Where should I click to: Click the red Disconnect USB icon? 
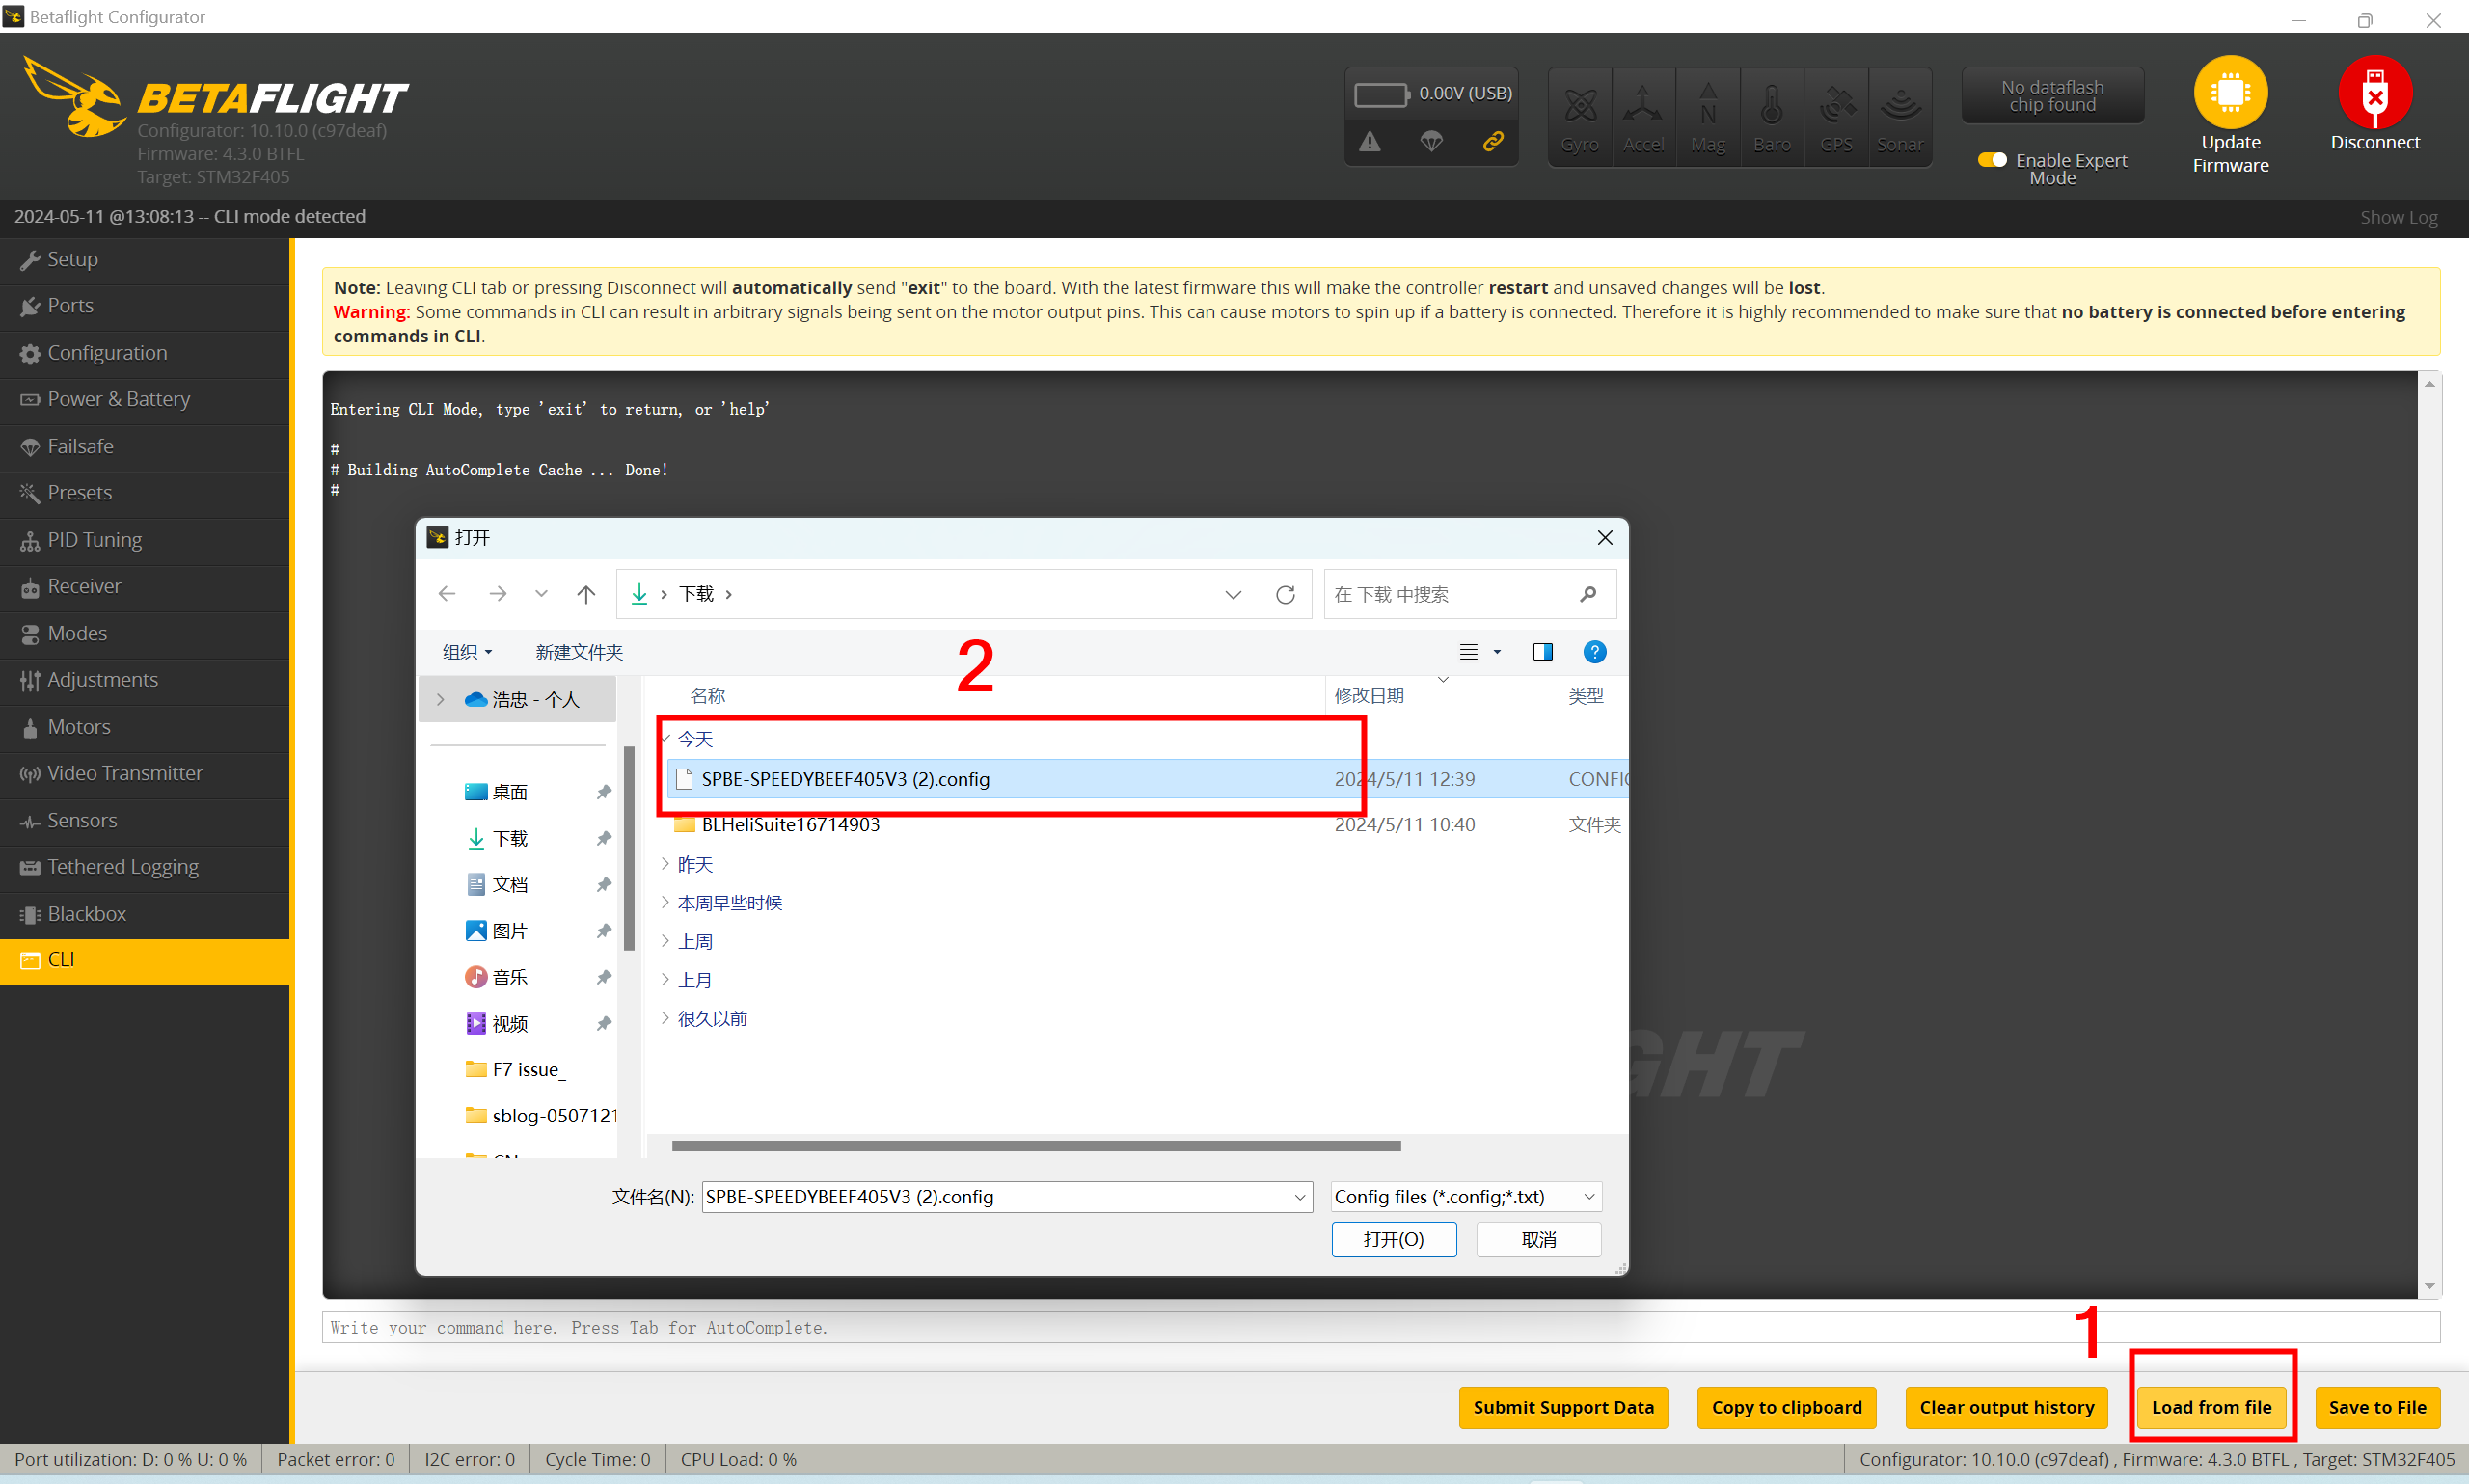pos(2375,92)
